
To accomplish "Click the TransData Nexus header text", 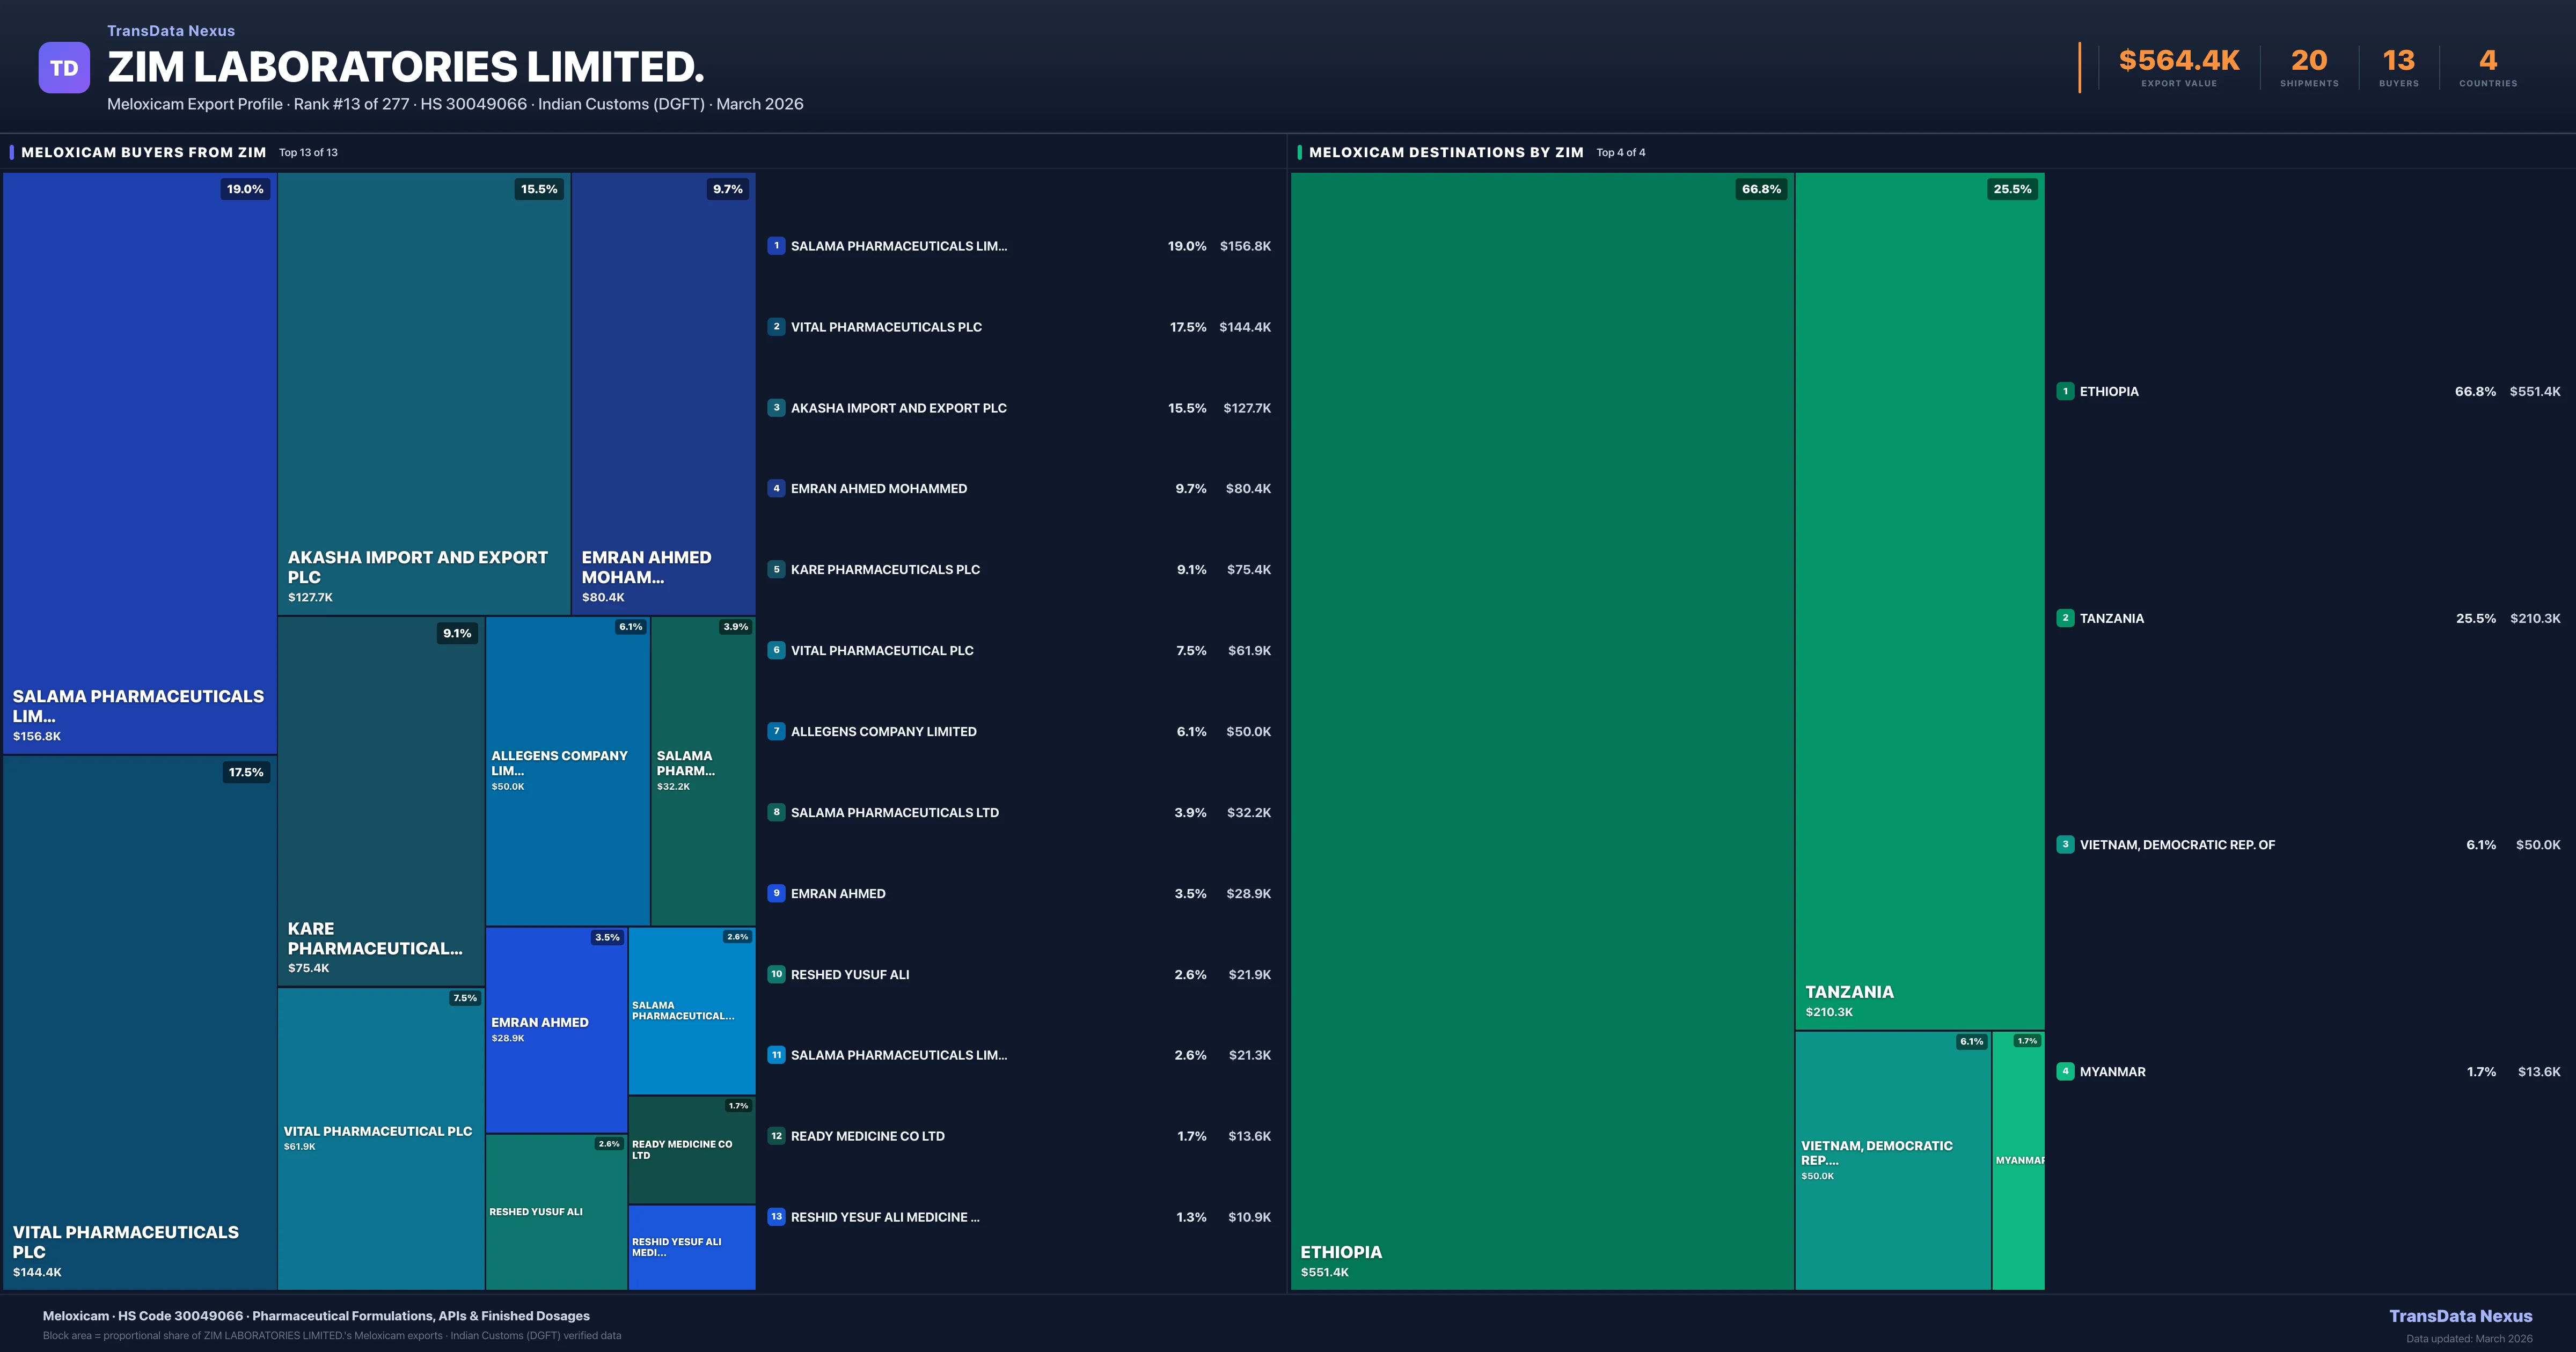I will click(171, 31).
